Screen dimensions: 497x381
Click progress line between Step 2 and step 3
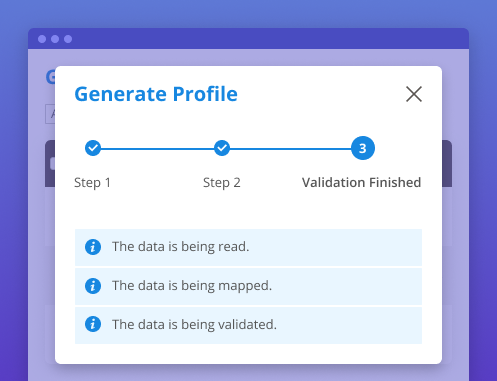point(290,148)
